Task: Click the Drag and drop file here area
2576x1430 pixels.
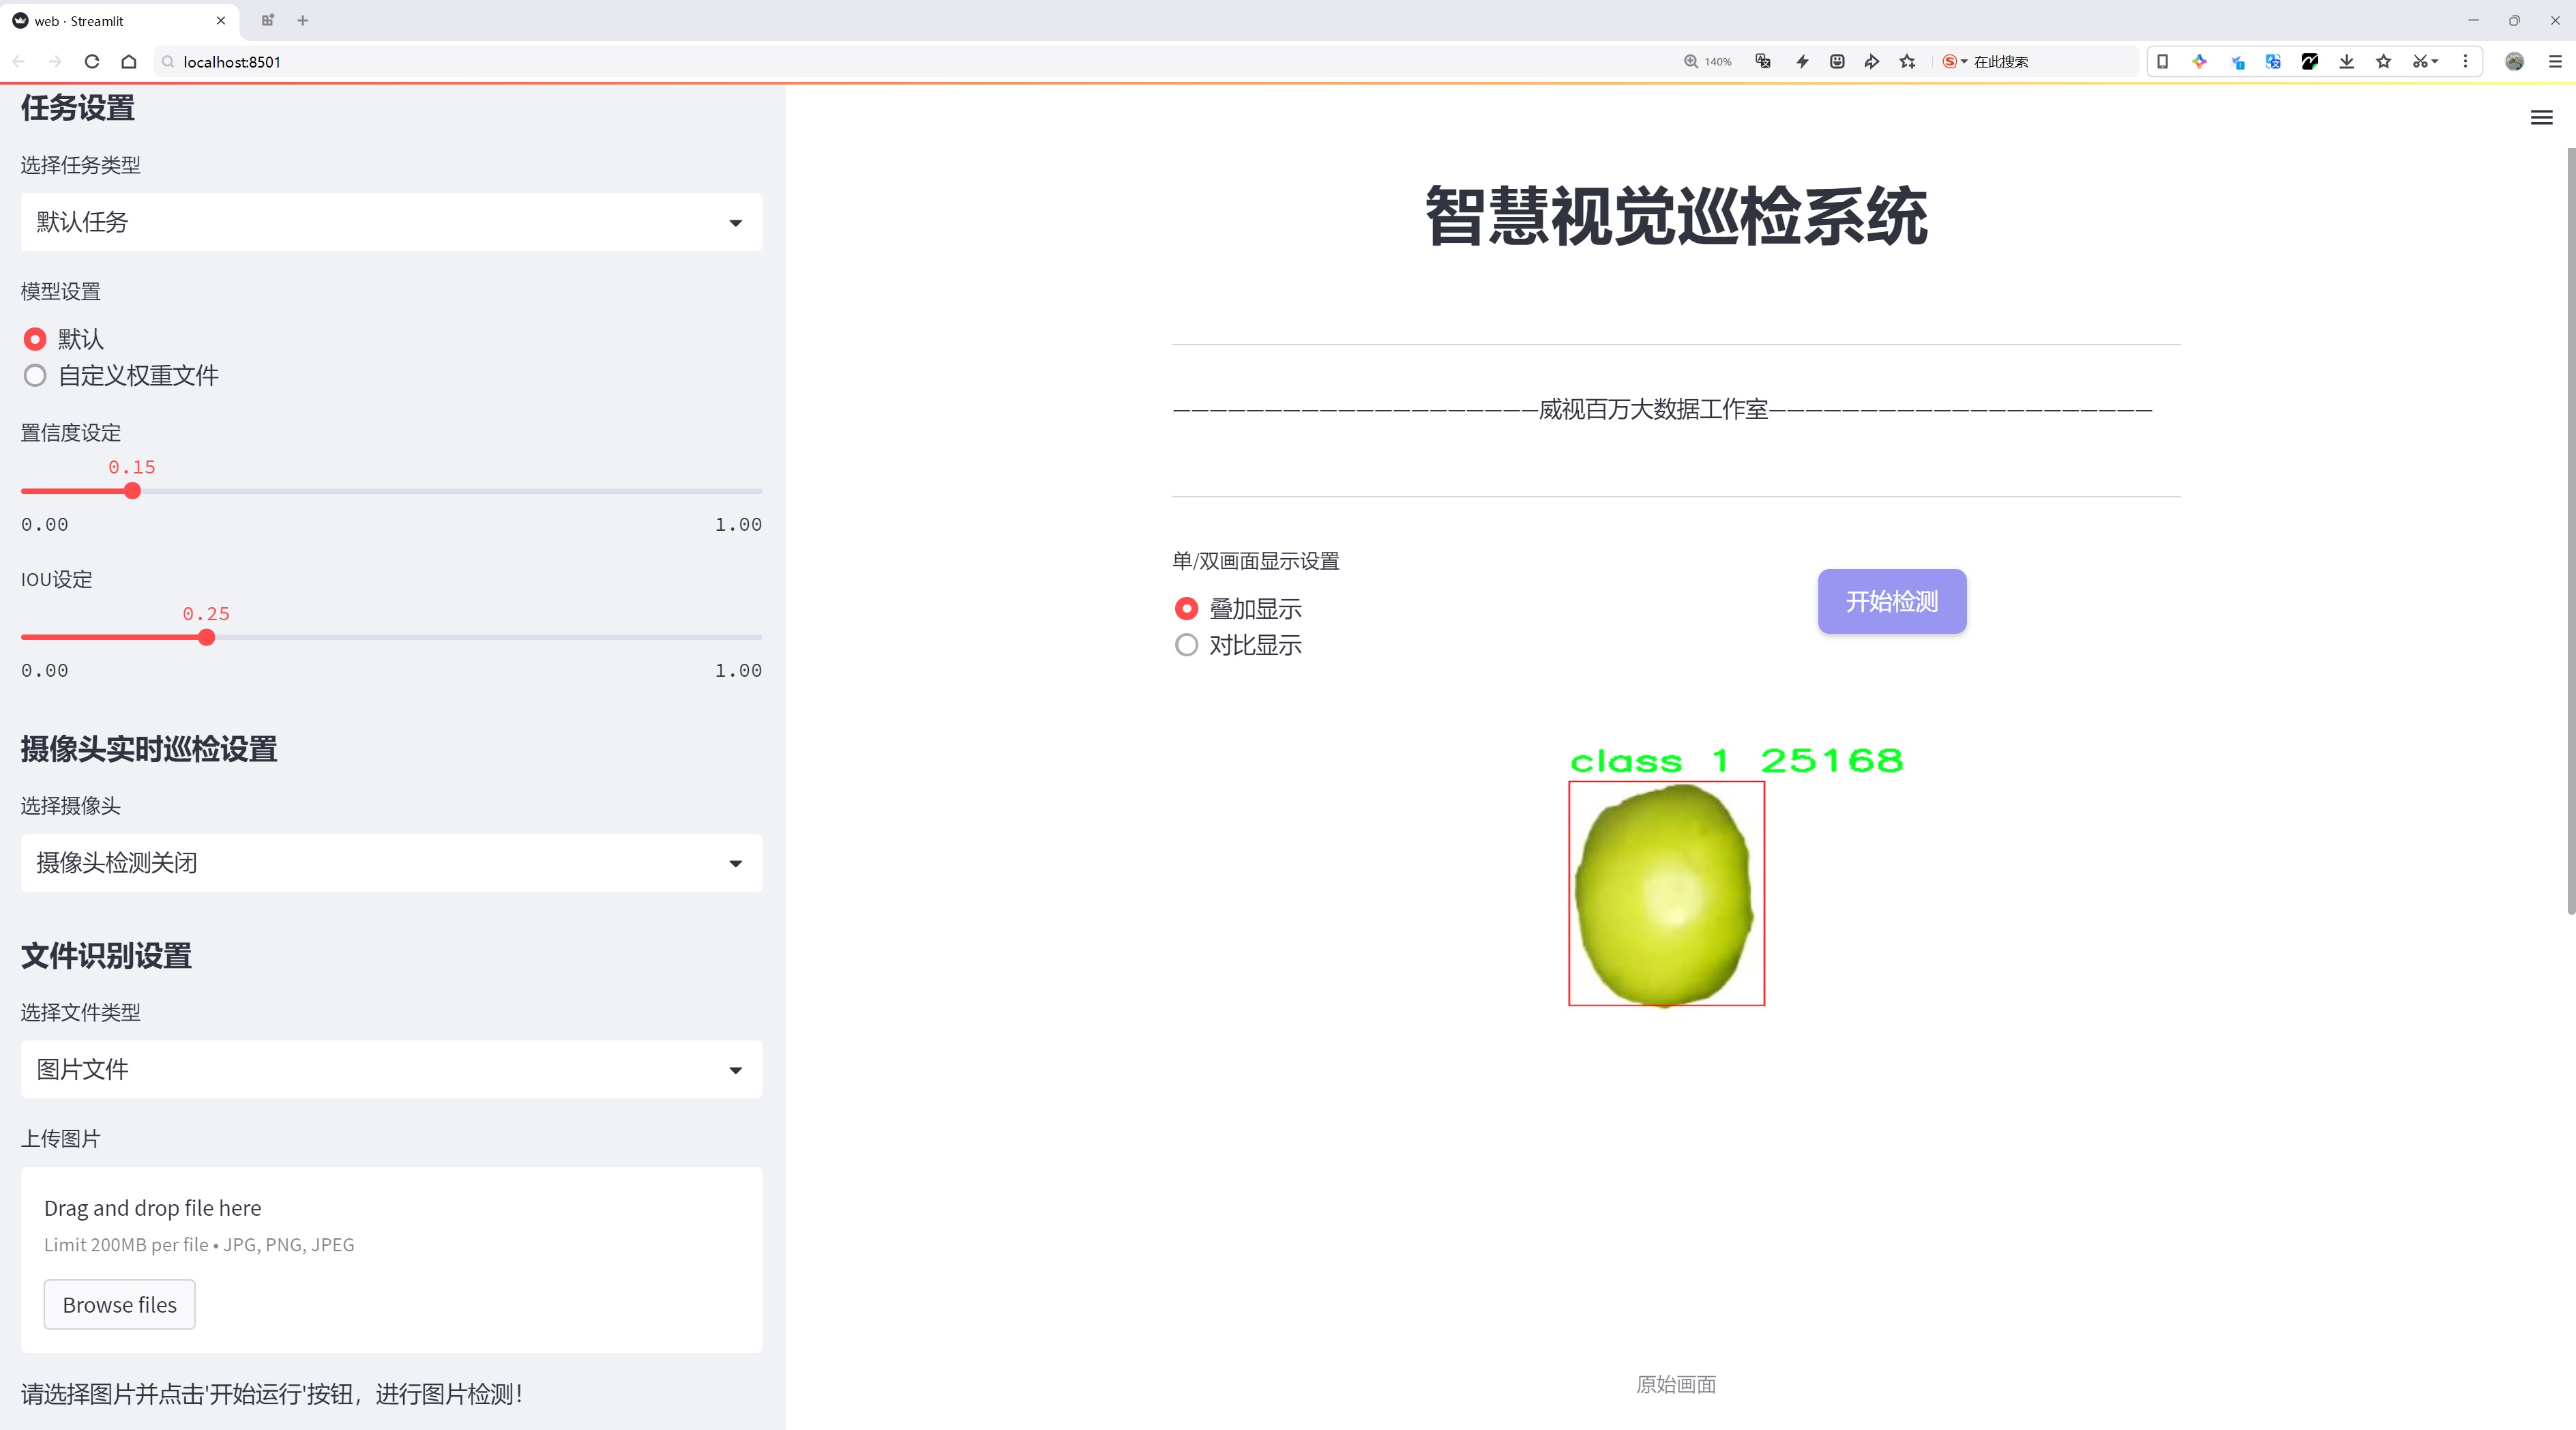Action: click(x=391, y=1260)
